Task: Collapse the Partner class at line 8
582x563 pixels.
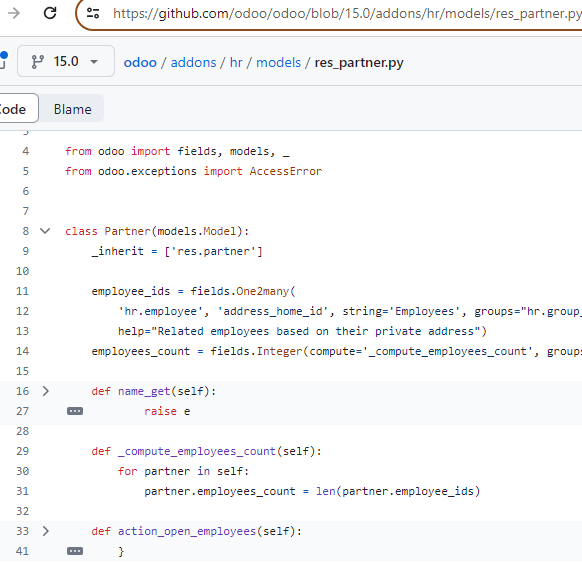Action: point(45,231)
